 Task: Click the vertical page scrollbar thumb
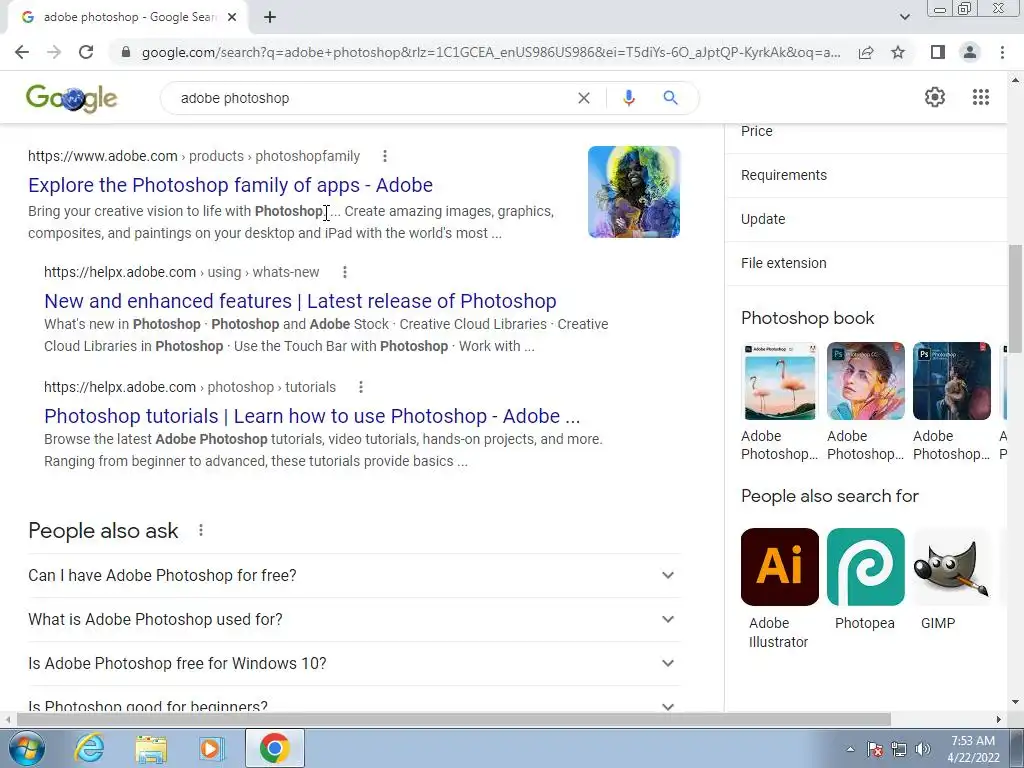pos(1014,298)
